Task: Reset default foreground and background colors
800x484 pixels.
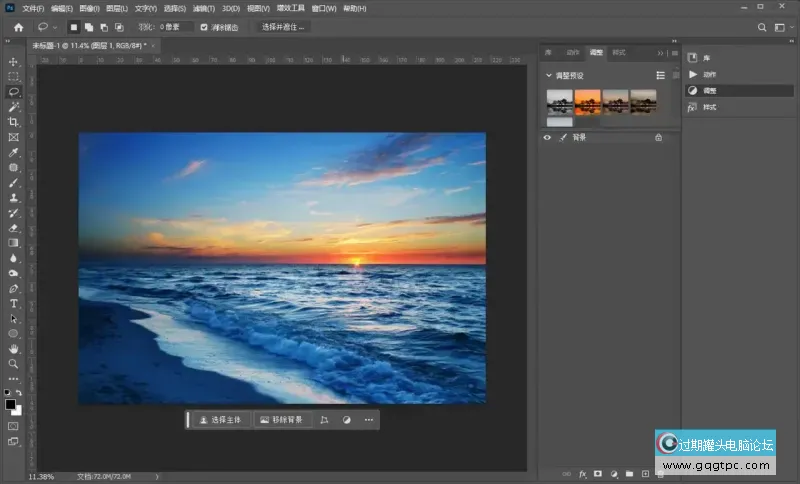Action: pos(7,392)
